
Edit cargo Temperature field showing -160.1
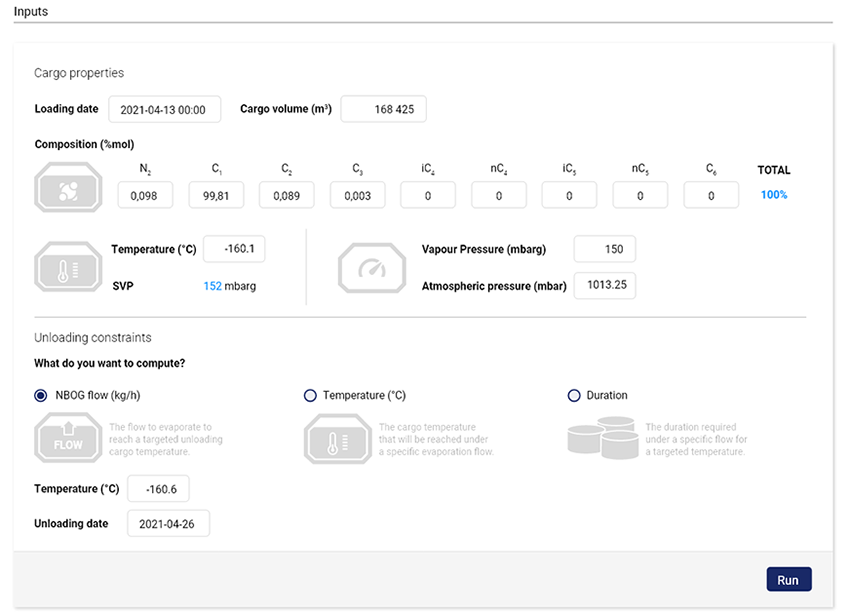[234, 249]
